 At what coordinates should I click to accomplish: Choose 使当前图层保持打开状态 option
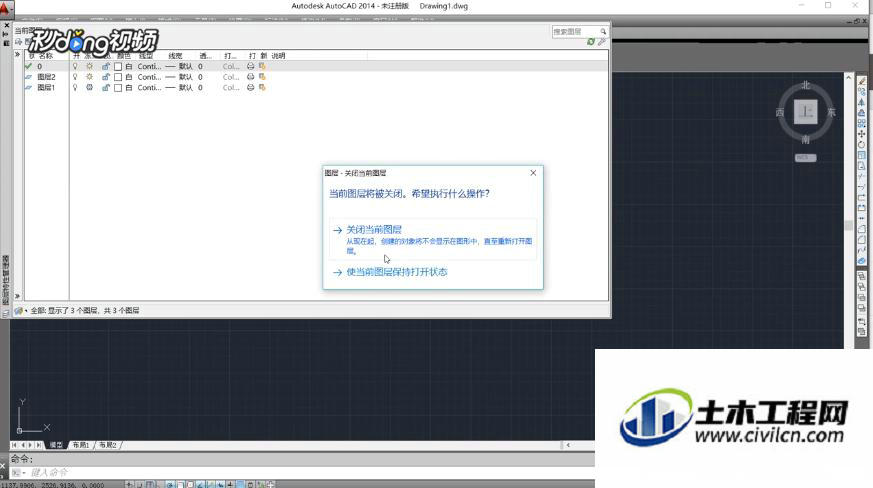pyautogui.click(x=396, y=272)
